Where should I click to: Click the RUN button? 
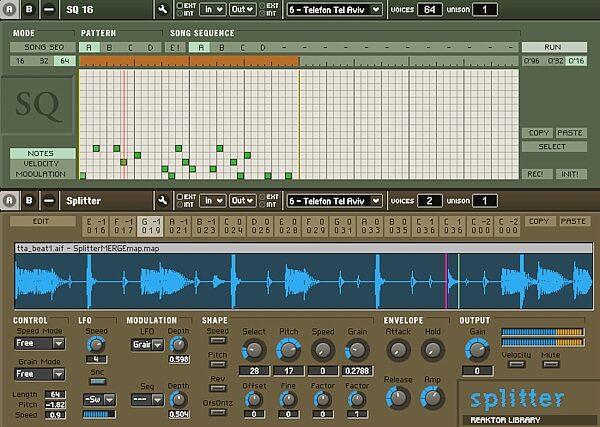coord(554,47)
